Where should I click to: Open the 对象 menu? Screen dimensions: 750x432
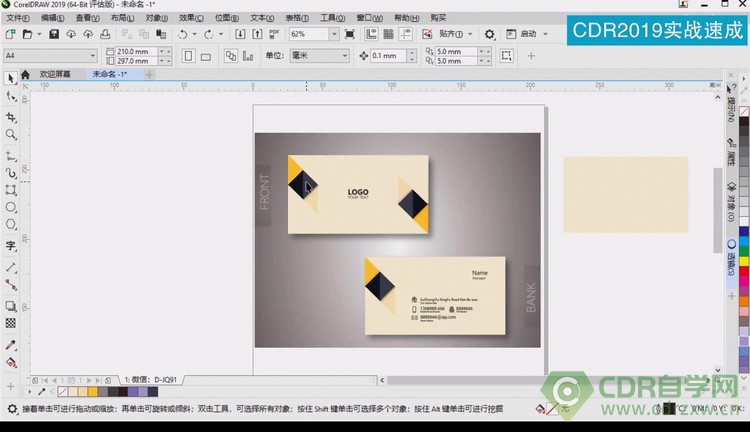pos(156,18)
